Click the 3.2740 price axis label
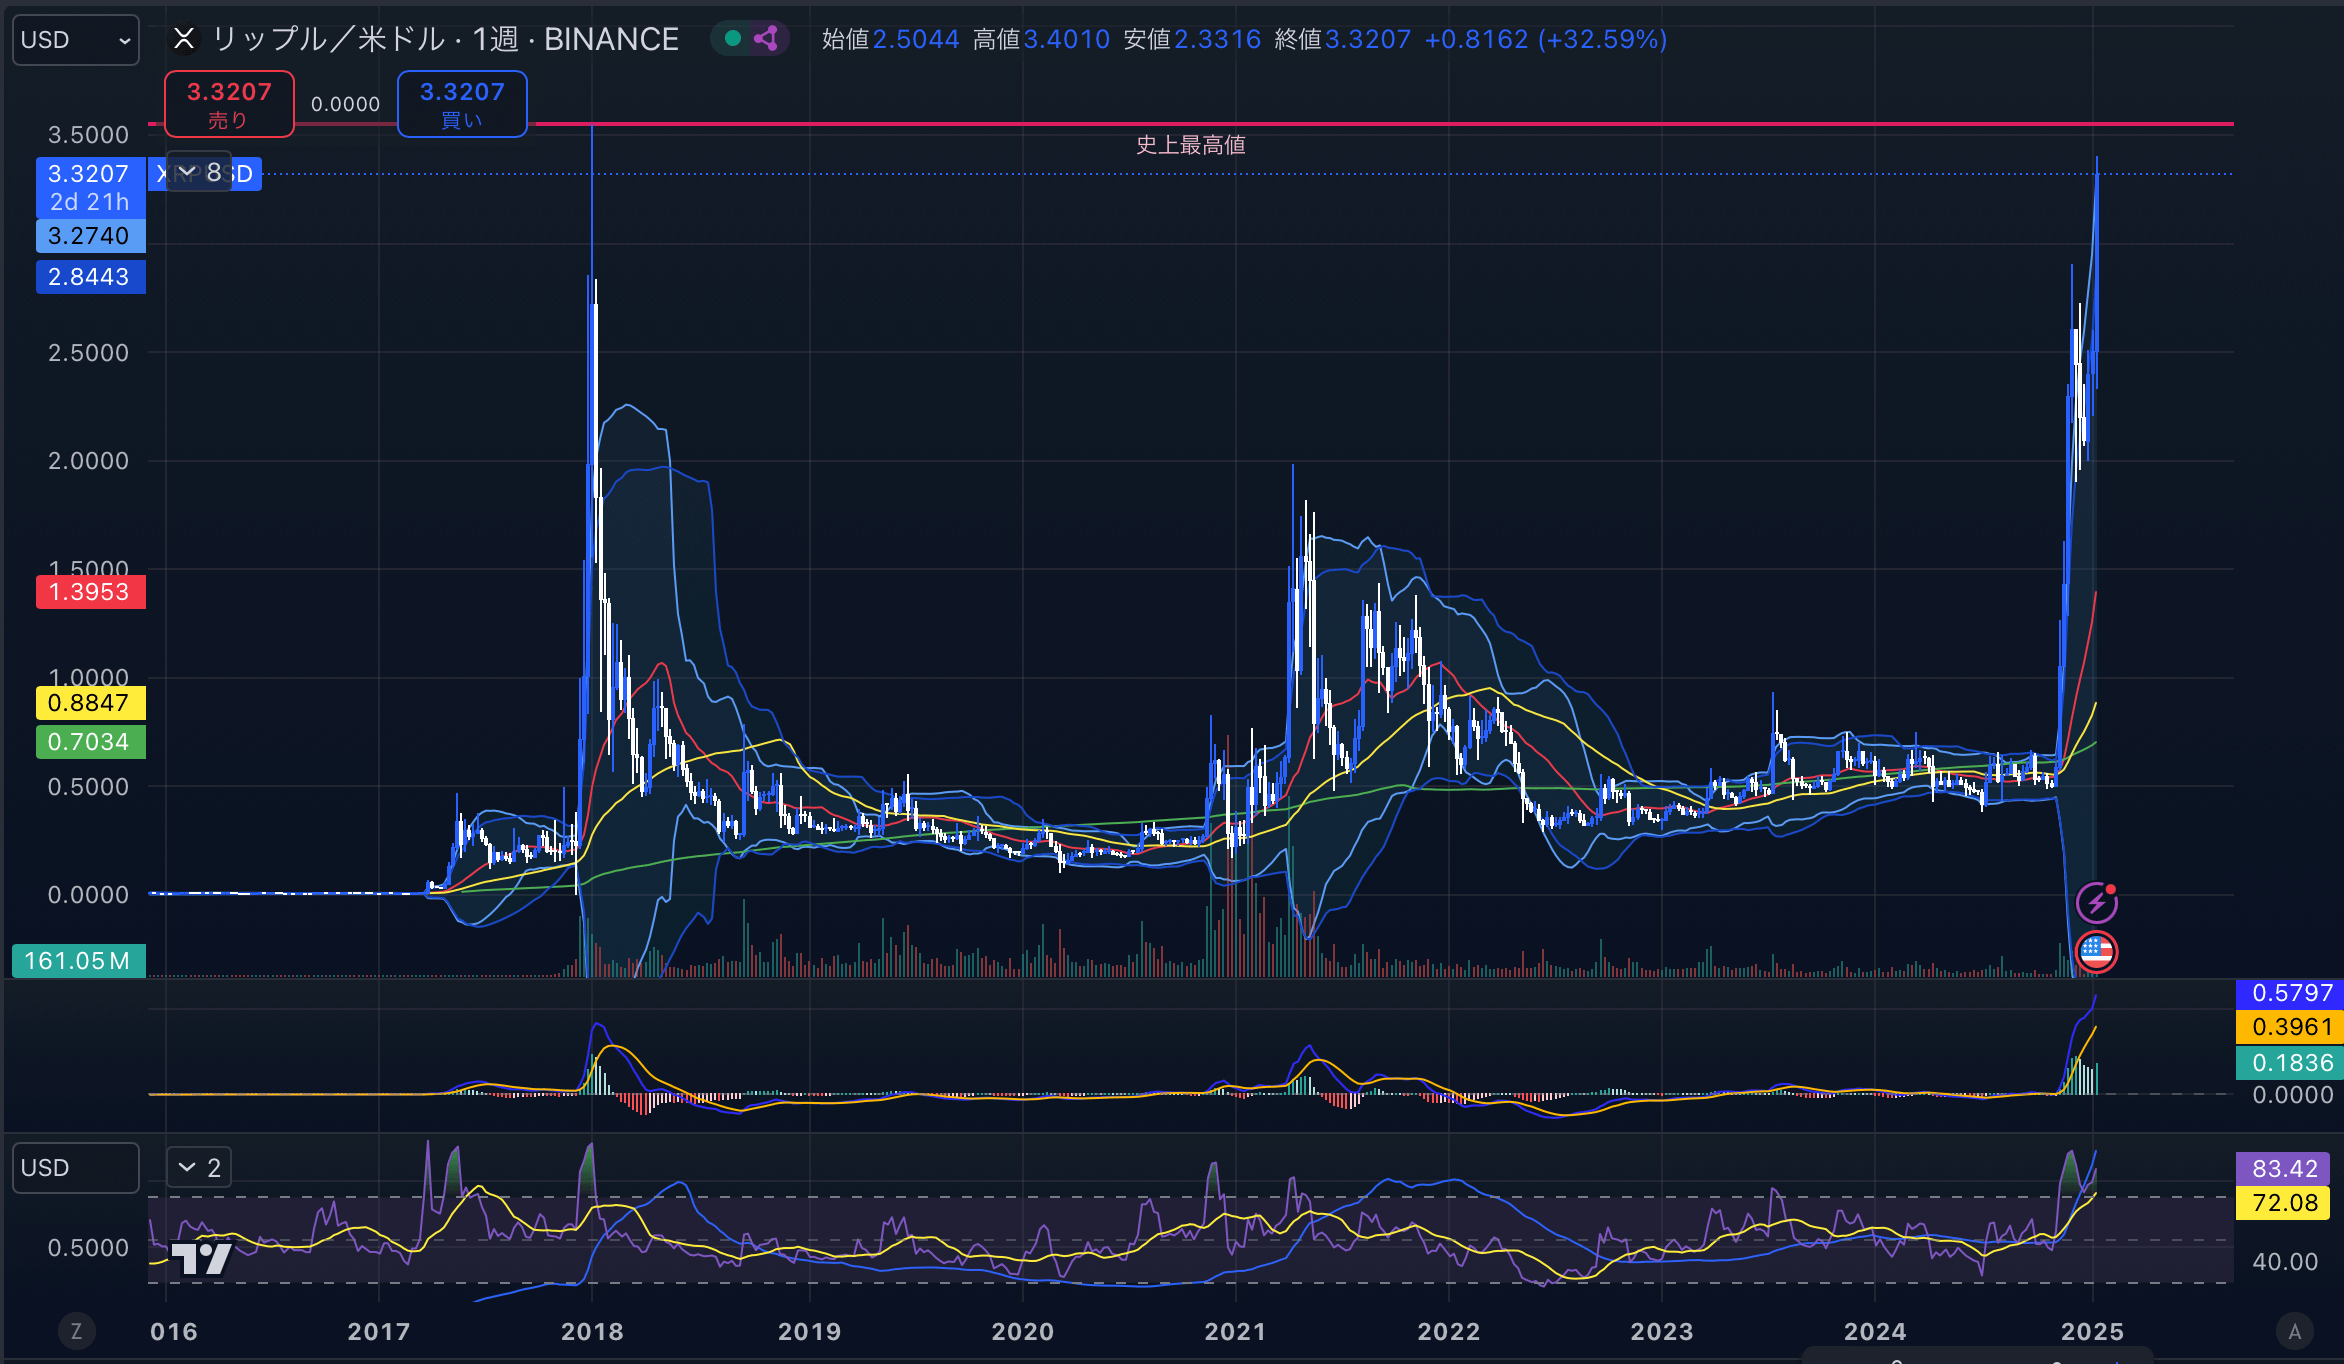Viewport: 2344px width, 1364px height. (x=90, y=236)
